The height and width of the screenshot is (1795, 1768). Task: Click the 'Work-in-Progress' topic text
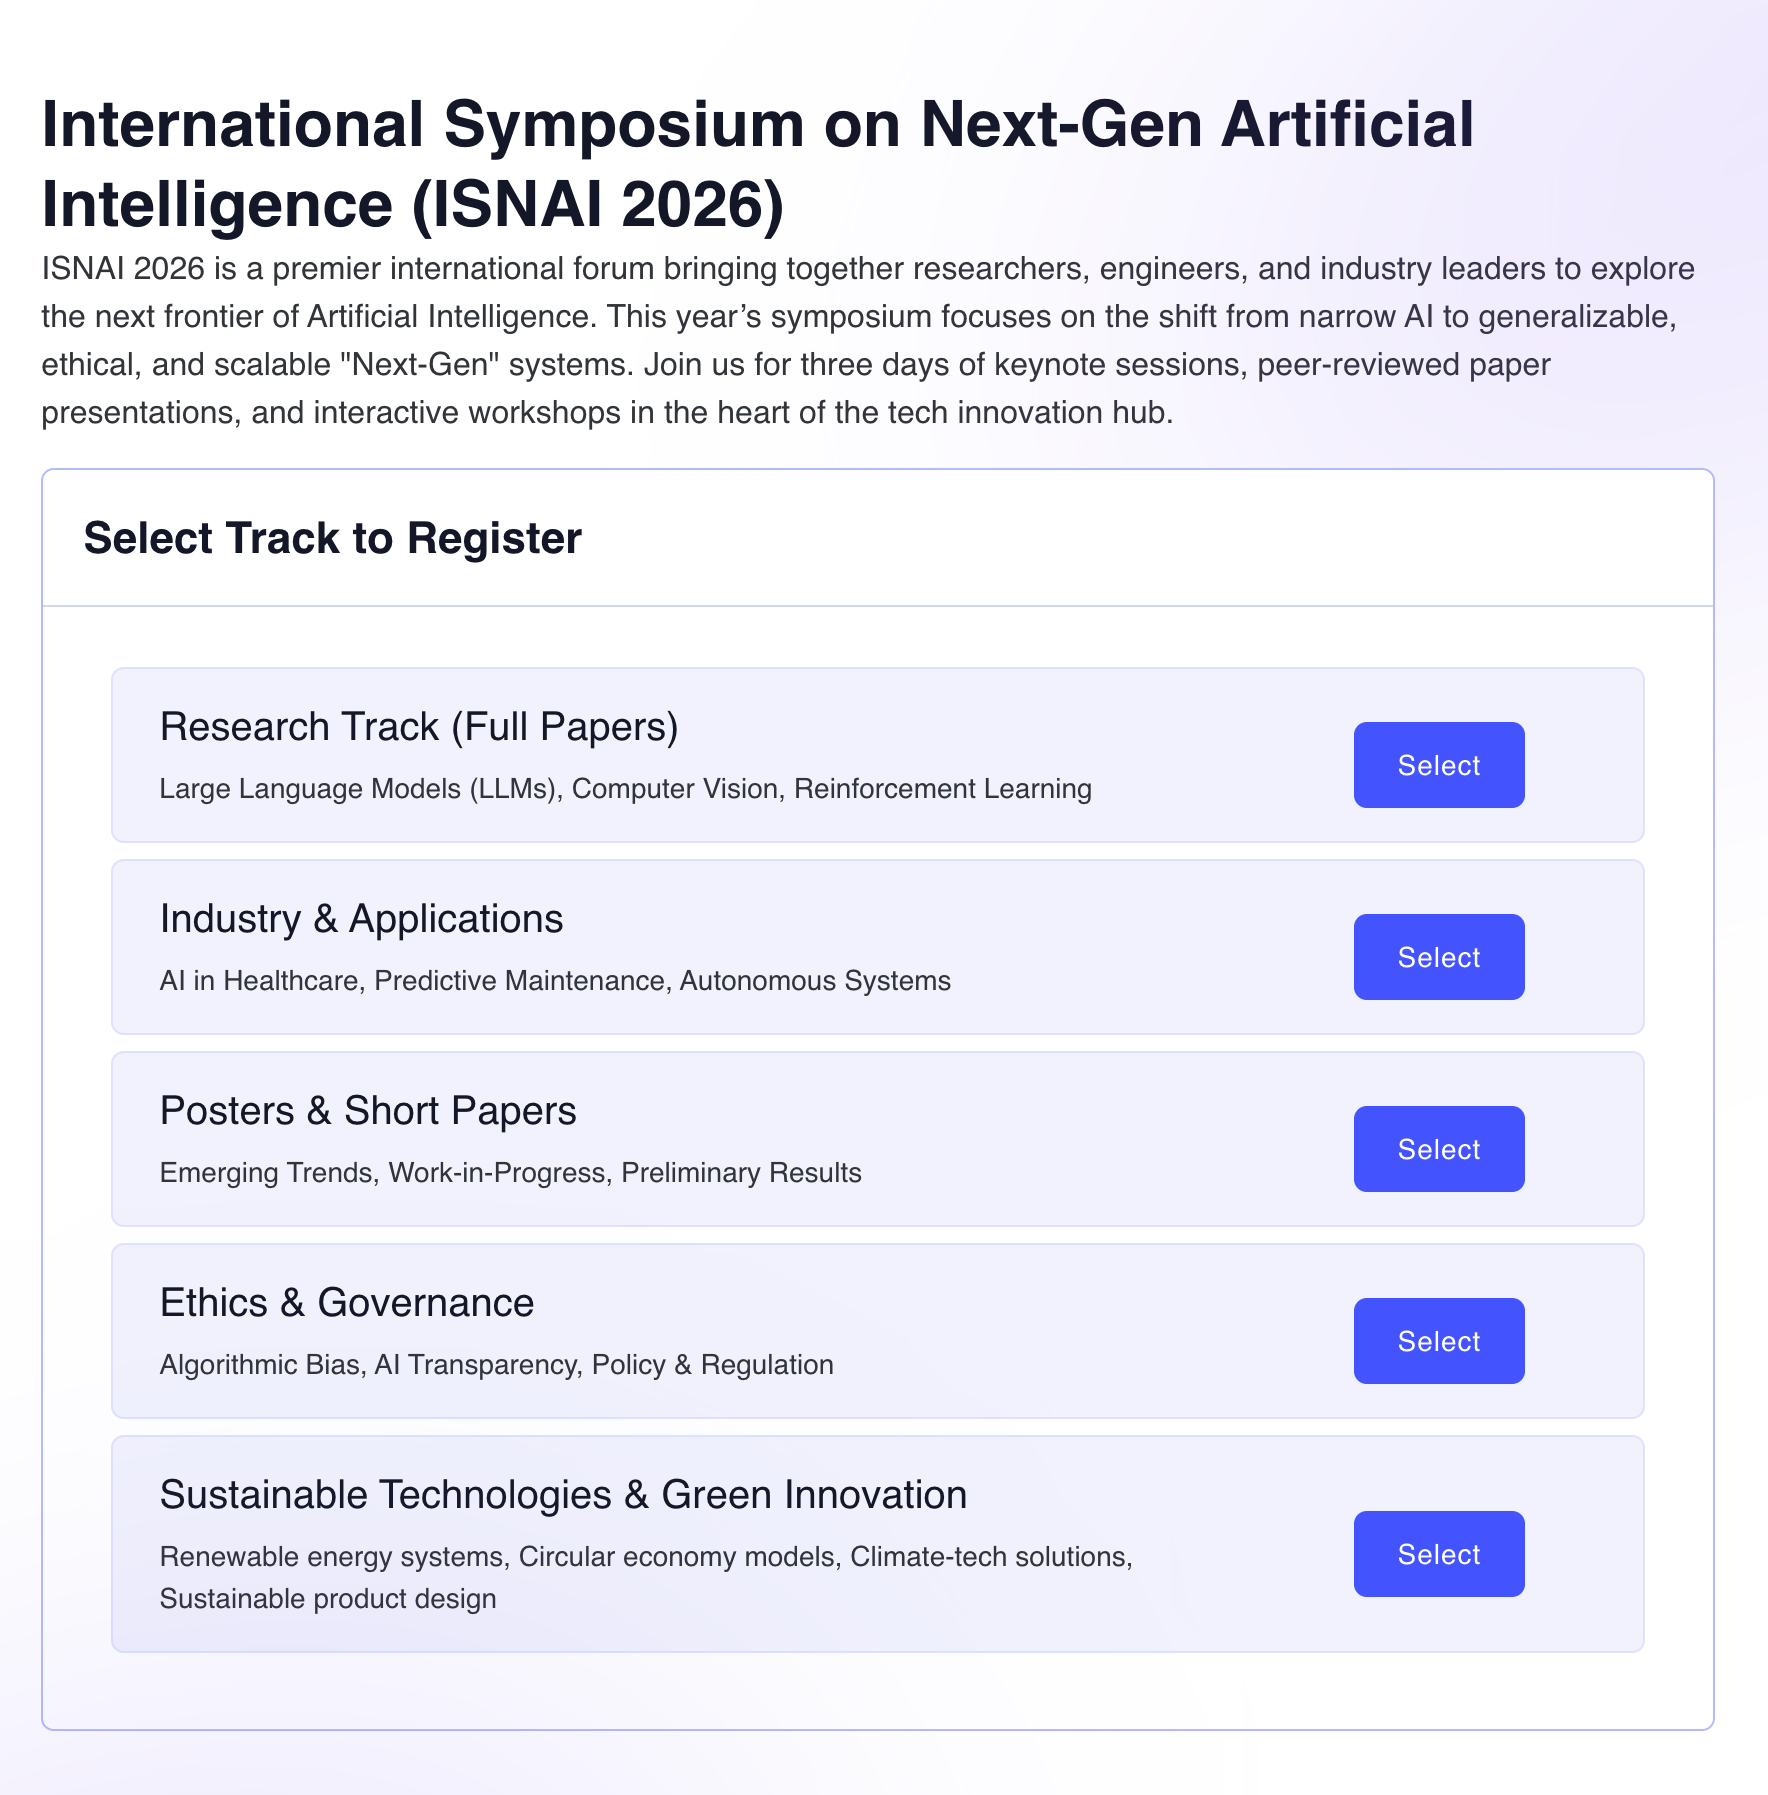[497, 1173]
